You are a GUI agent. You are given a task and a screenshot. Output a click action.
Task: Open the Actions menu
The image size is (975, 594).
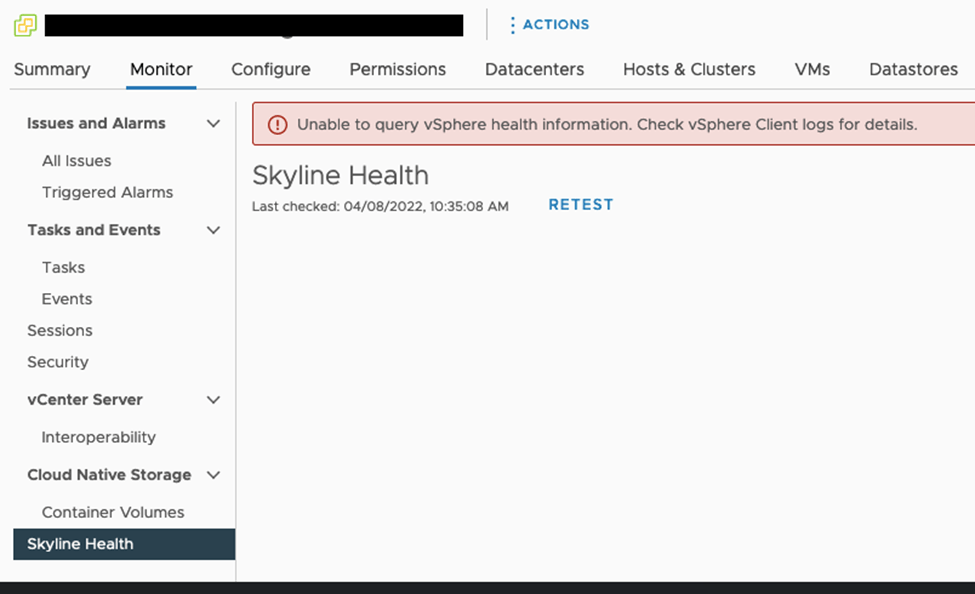(548, 25)
